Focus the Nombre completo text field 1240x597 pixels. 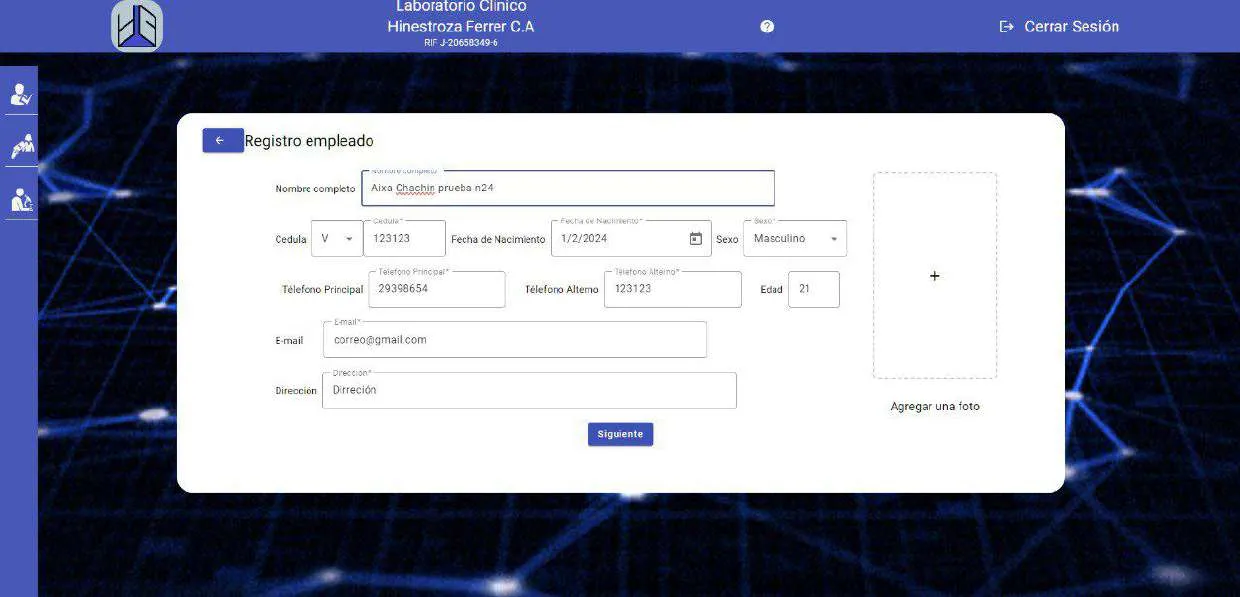(567, 188)
